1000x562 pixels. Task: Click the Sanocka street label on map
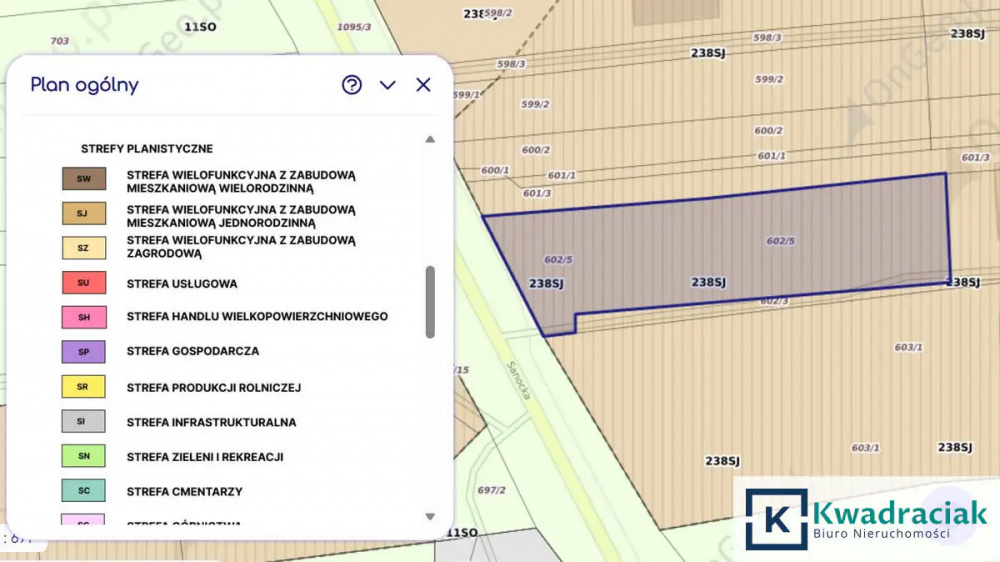pyautogui.click(x=519, y=380)
